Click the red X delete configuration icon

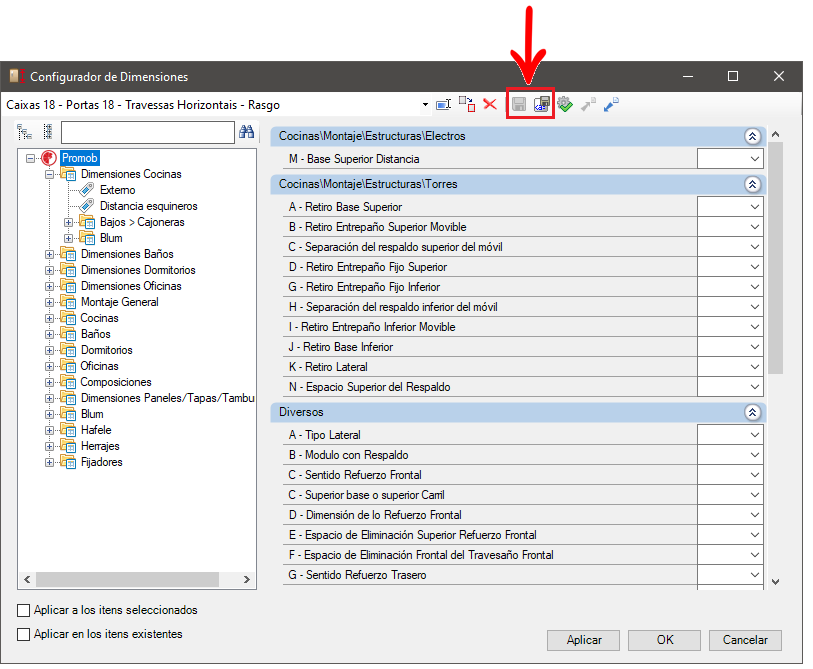click(490, 104)
